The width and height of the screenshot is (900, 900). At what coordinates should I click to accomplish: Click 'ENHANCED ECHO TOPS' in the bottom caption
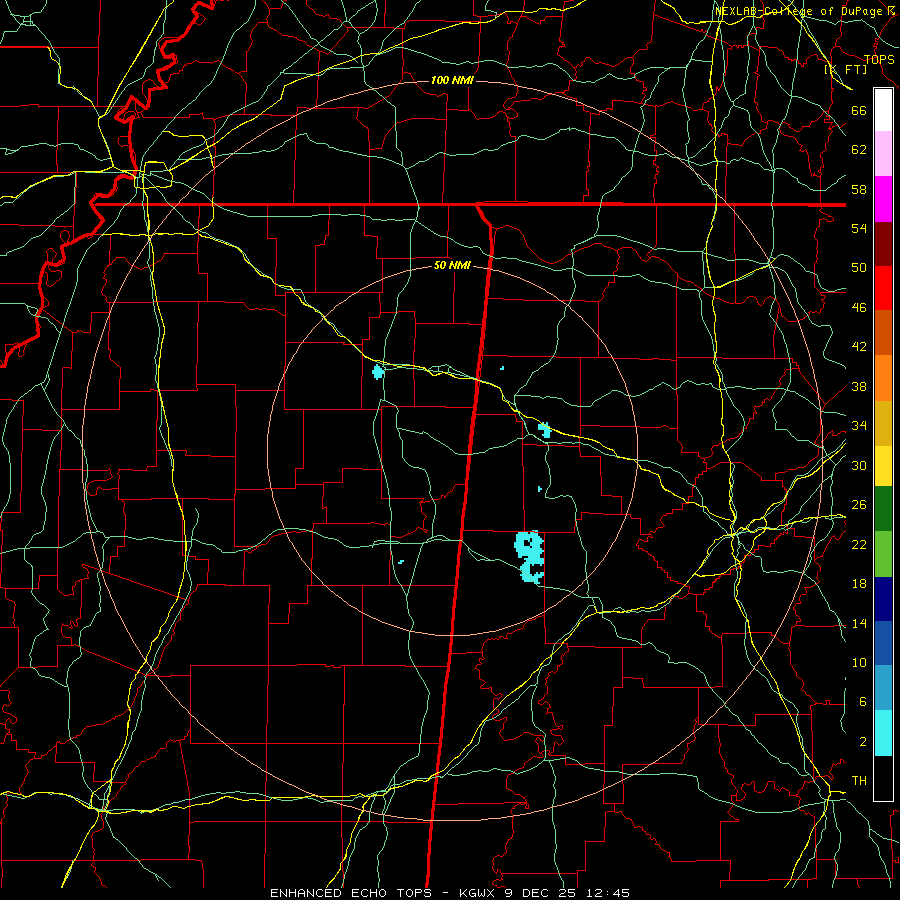coord(351,893)
